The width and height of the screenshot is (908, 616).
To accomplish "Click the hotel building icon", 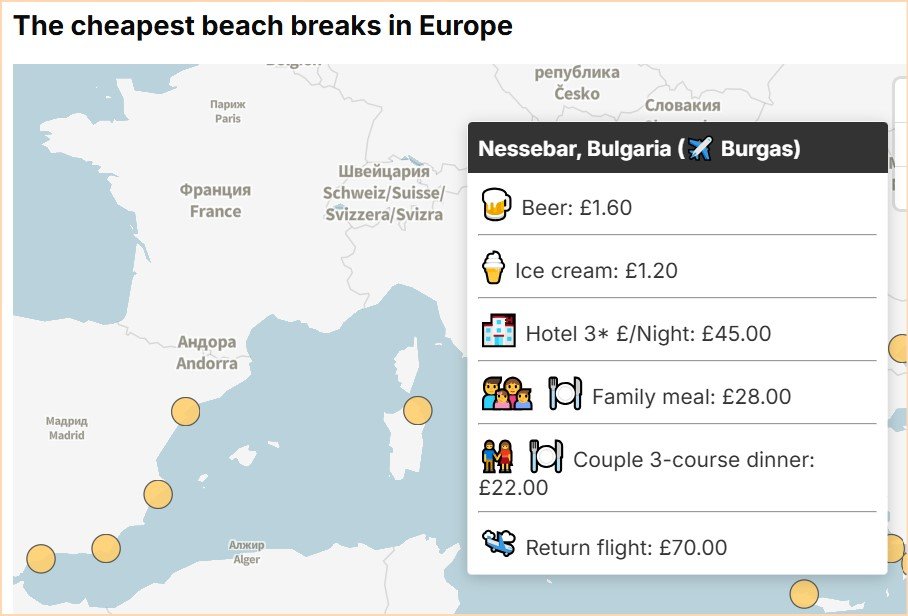I will pyautogui.click(x=498, y=331).
